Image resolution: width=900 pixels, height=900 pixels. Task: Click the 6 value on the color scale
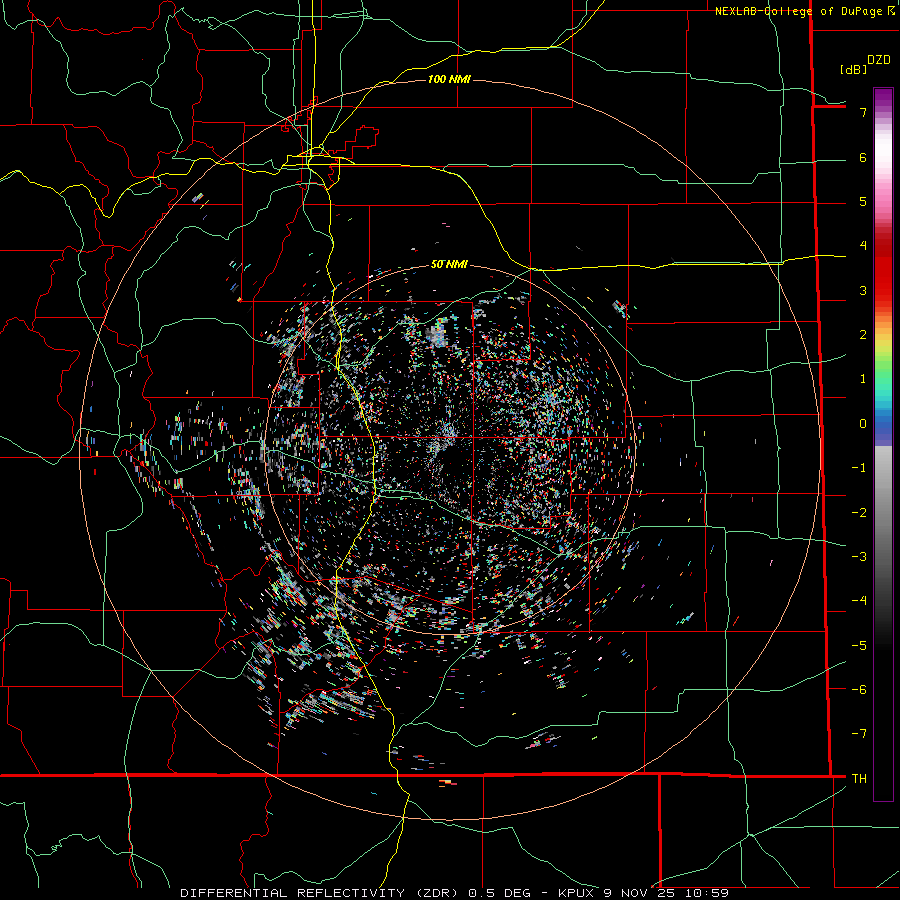pos(863,157)
